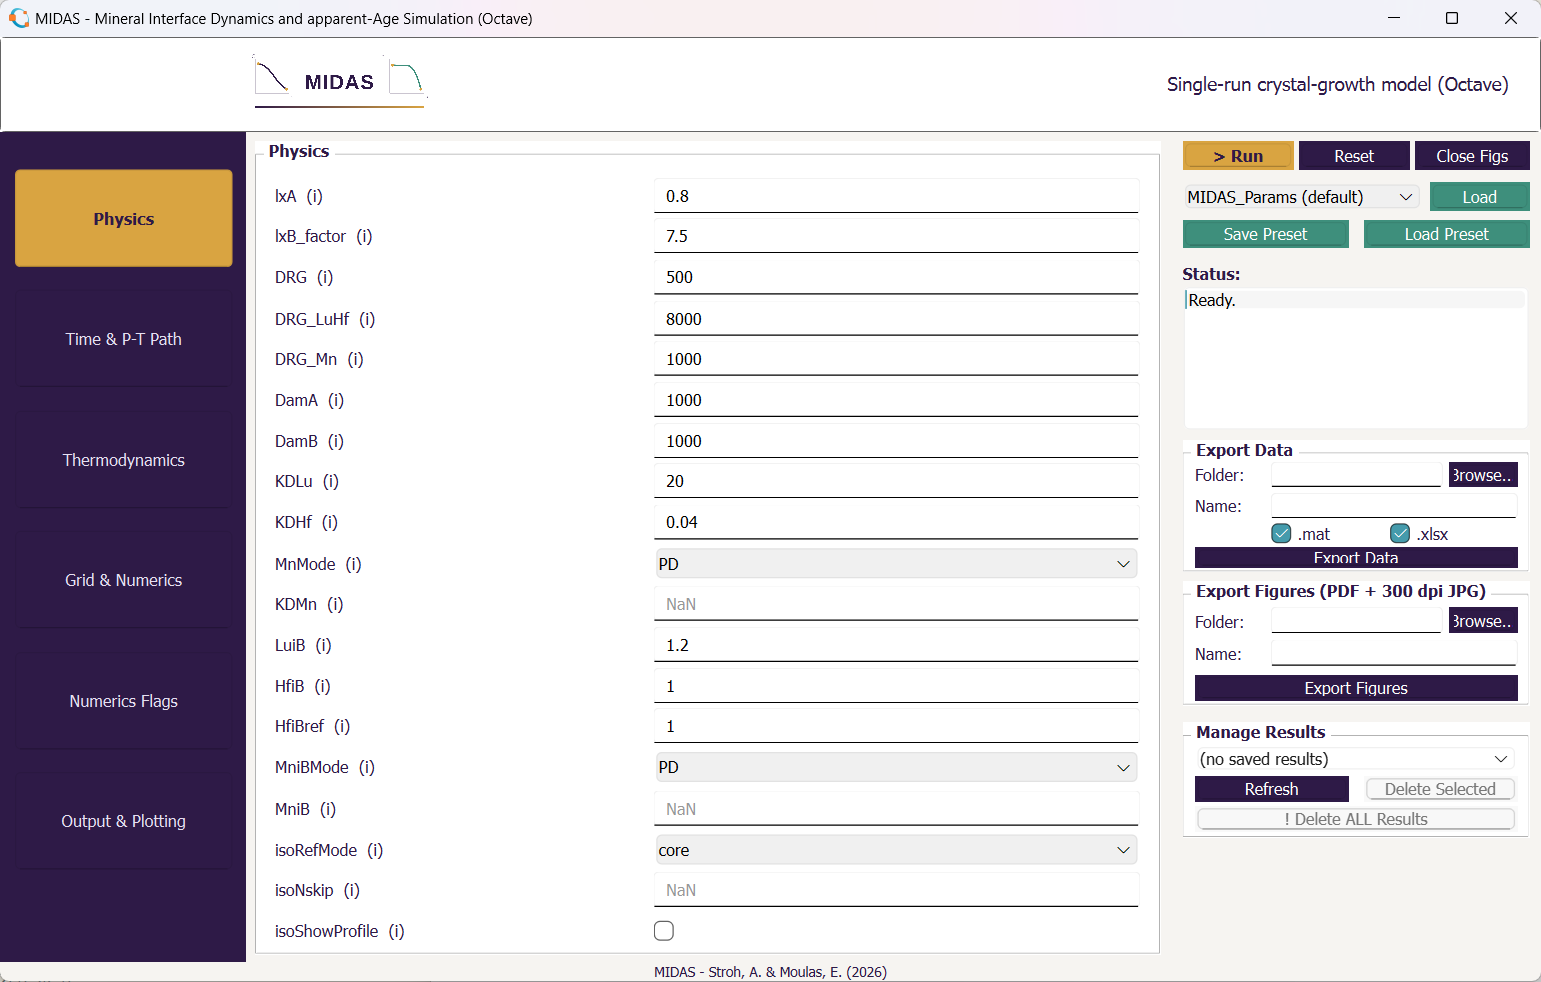Screen dimensions: 1541x982
Task: Open the isoRefMode dropdown showing core
Action: [896, 850]
